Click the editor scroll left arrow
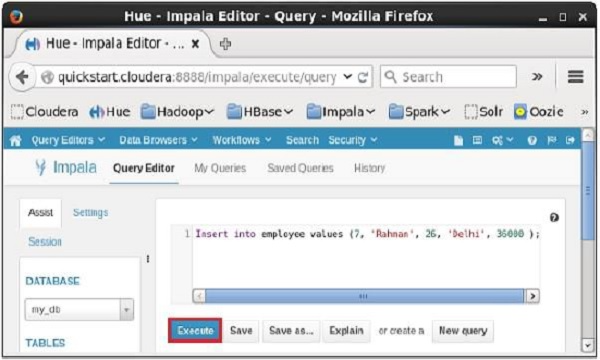This screenshot has height=360, width=600. tap(199, 296)
